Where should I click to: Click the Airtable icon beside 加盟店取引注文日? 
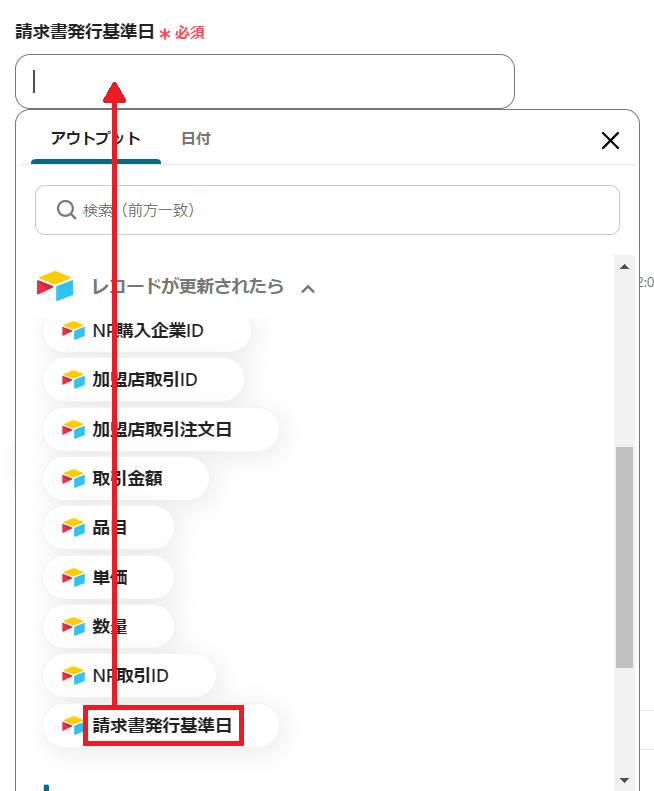pos(73,429)
